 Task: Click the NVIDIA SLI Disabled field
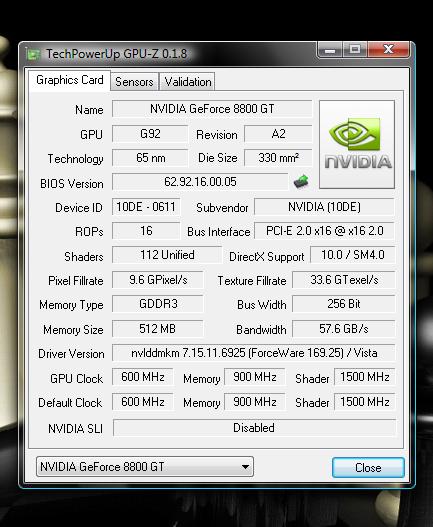254,428
